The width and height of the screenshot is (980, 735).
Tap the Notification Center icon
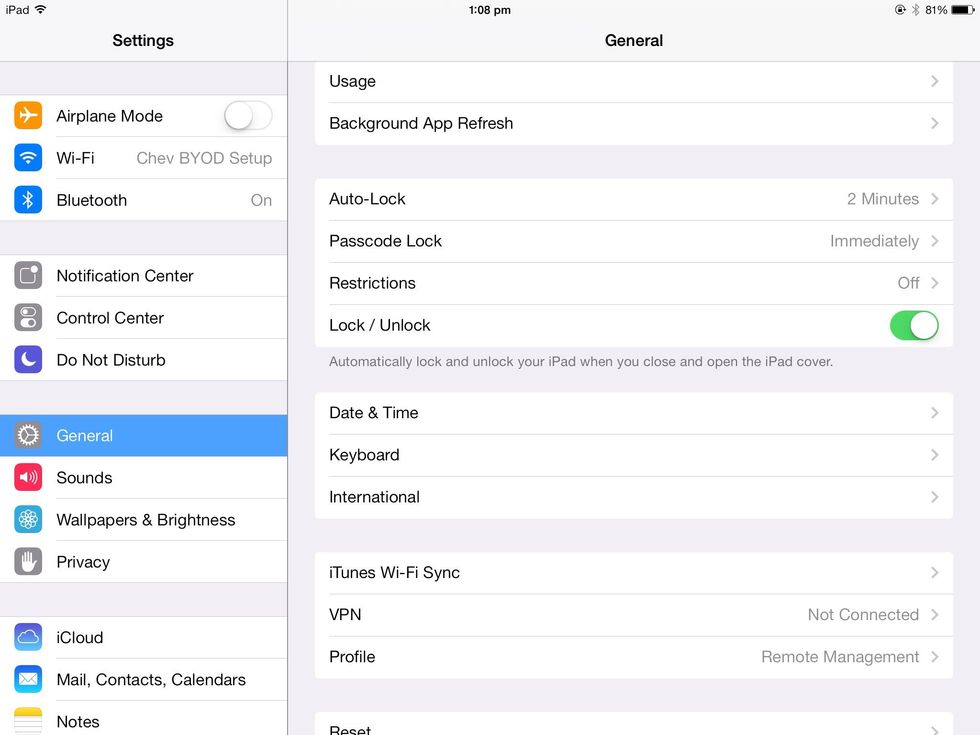(28, 276)
